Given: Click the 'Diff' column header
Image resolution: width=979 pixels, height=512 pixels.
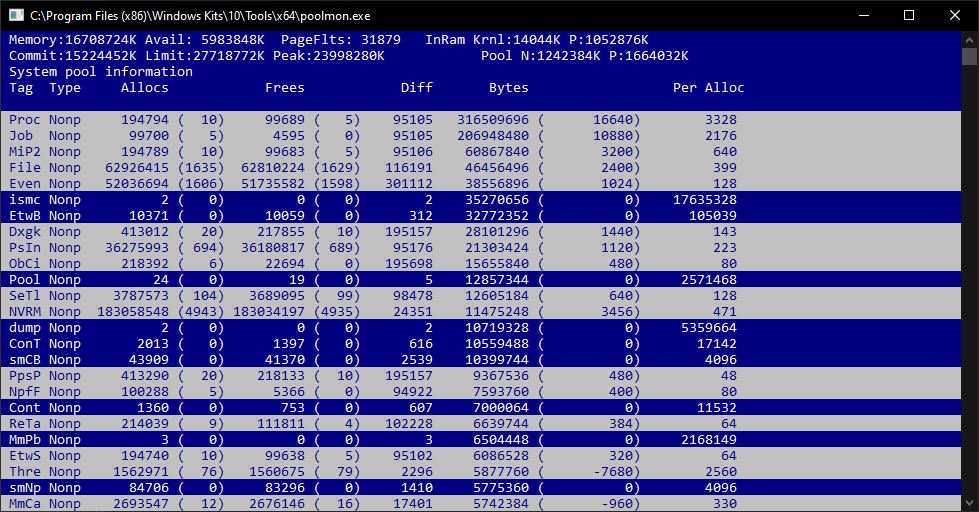Looking at the screenshot, I should click(x=416, y=87).
